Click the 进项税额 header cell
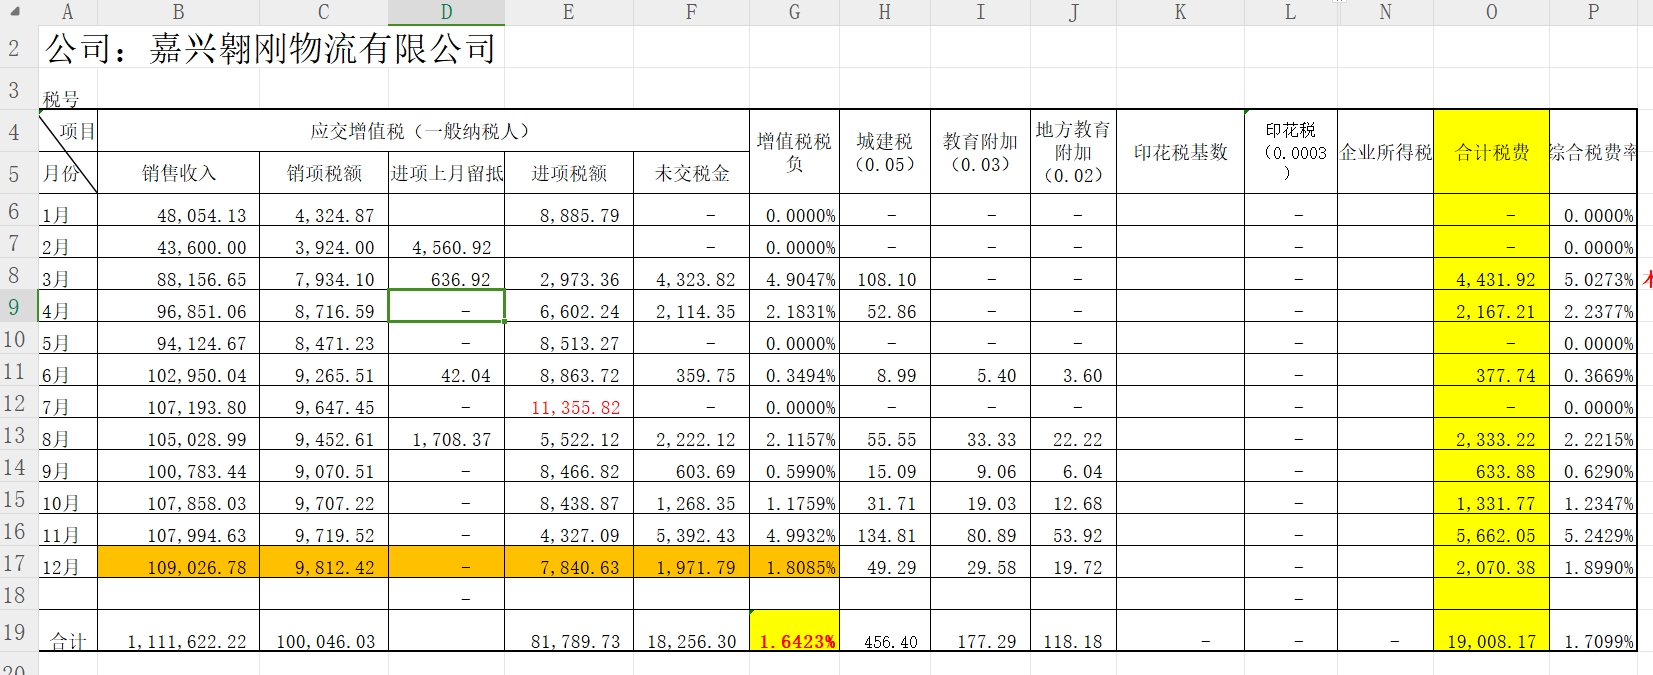This screenshot has width=1653, height=675. coord(569,173)
